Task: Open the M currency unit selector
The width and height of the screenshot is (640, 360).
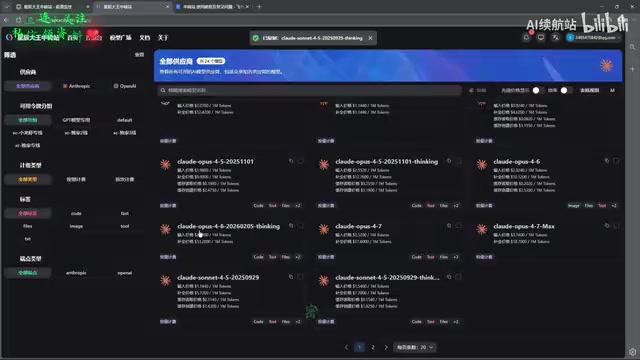Action: click(x=612, y=90)
